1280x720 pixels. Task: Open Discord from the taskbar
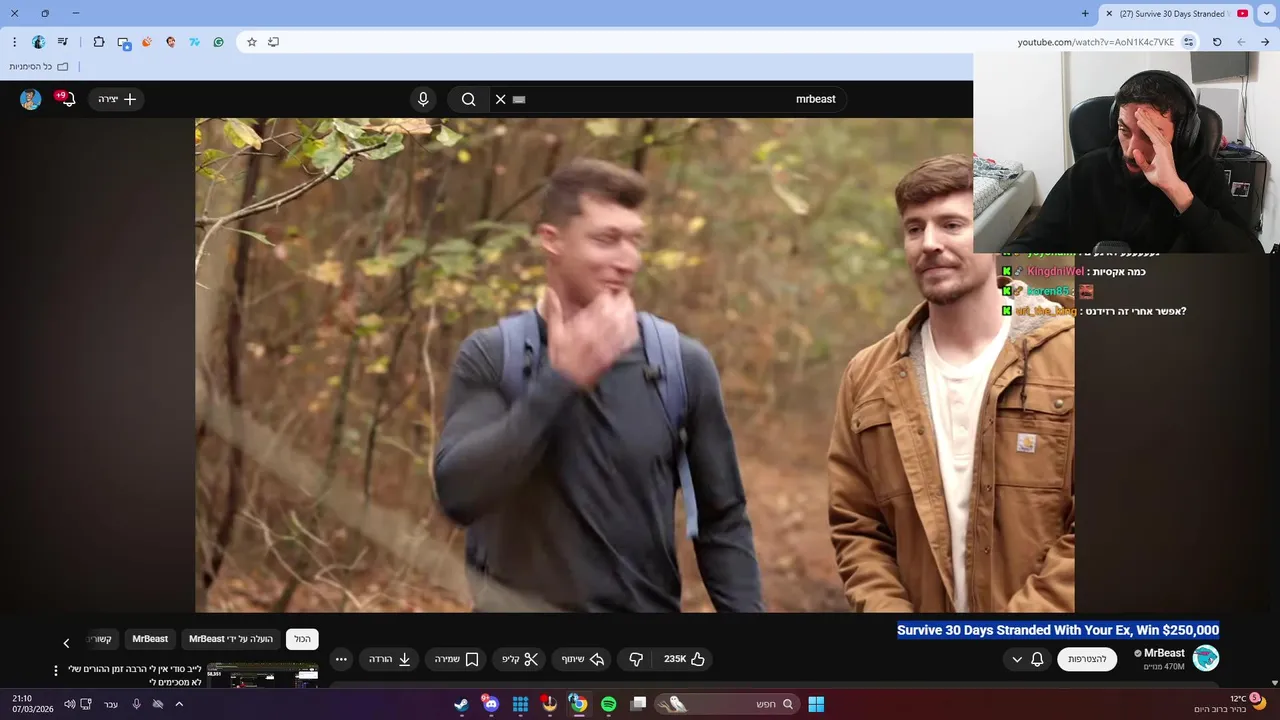490,704
